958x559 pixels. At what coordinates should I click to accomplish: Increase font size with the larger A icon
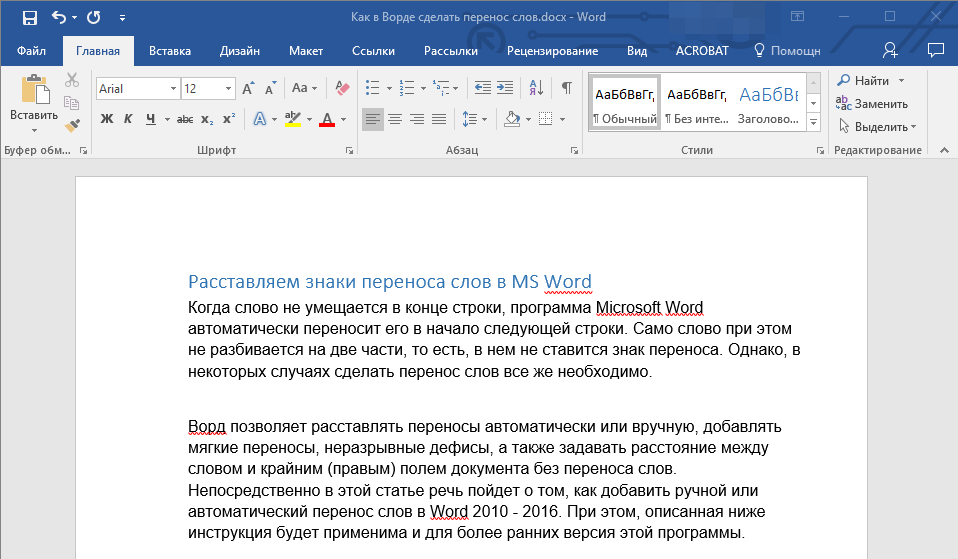pyautogui.click(x=249, y=88)
